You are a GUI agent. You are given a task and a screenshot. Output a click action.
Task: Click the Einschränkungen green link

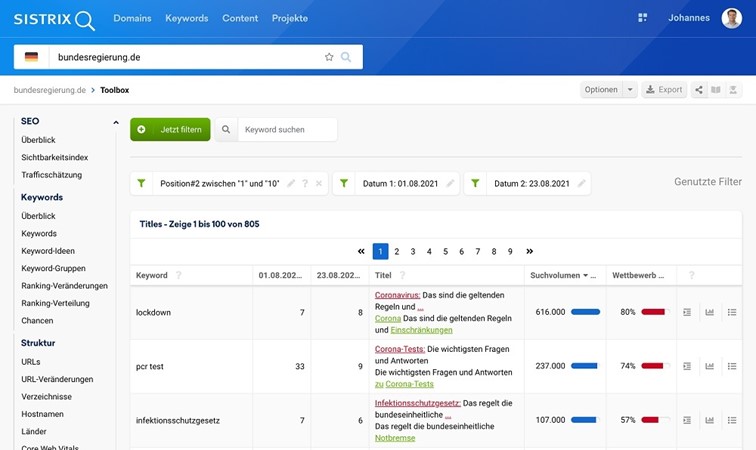click(421, 330)
